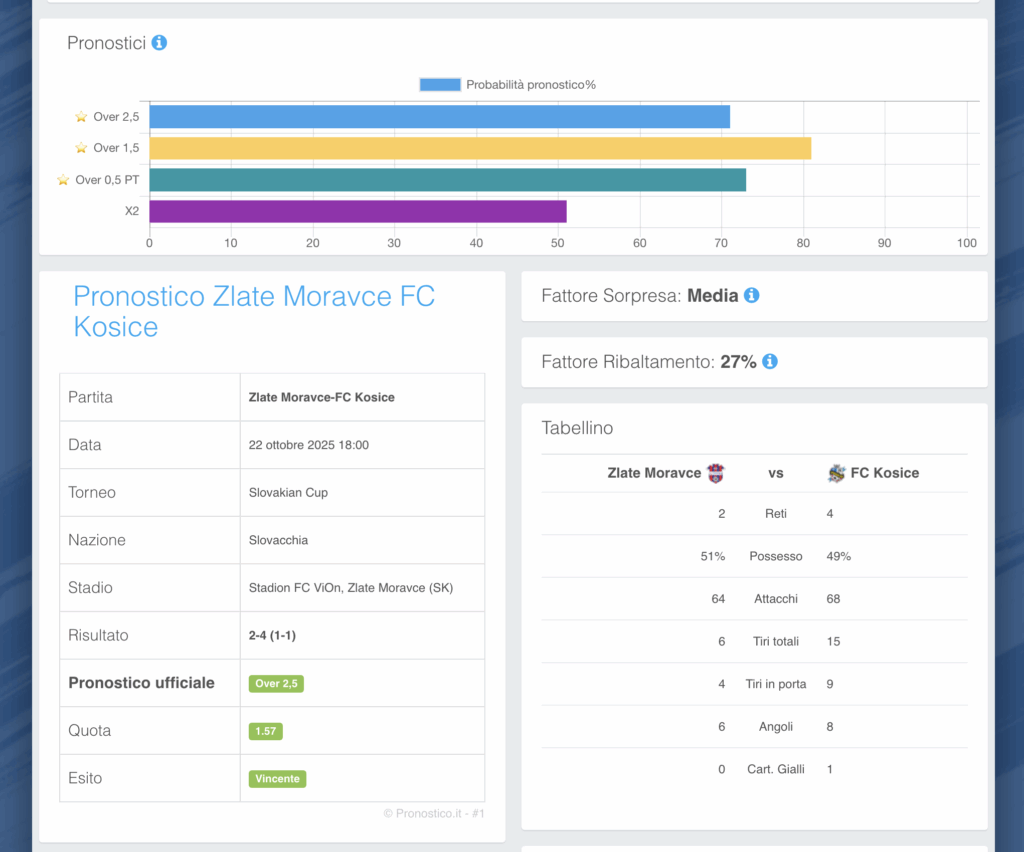The image size is (1024, 852).
Task: Open the Pronostico Zlate Moravce FC Kosice heading
Action: tap(254, 311)
